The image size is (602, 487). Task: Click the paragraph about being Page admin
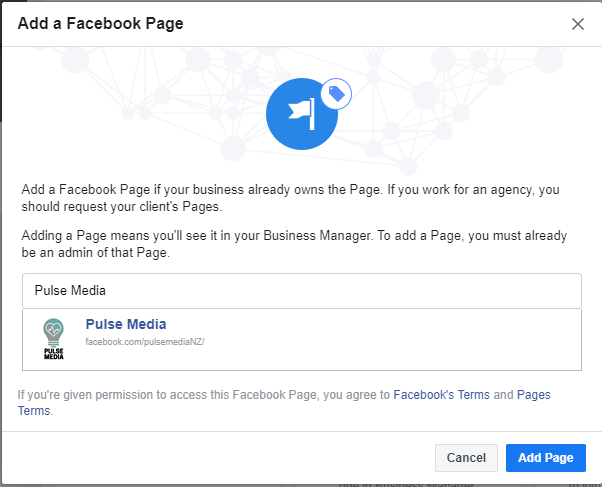(x=294, y=244)
